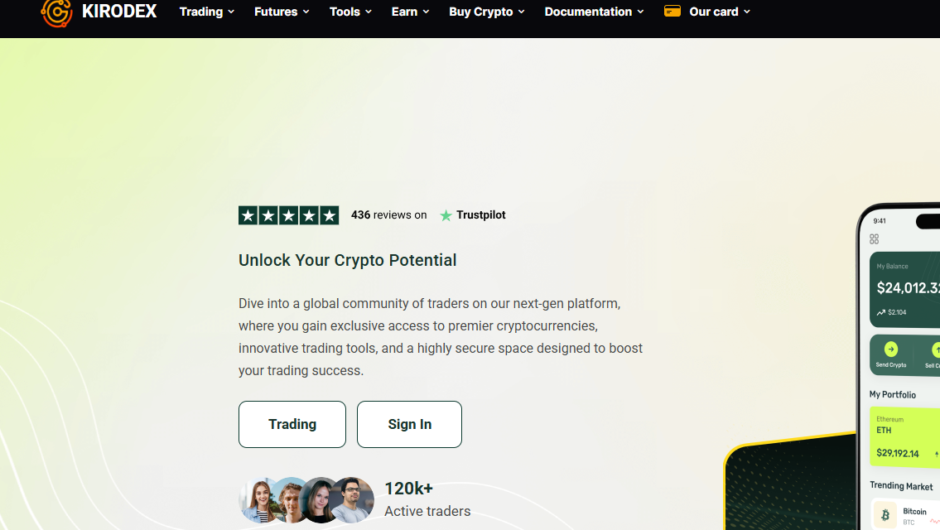Click the five-star rating badge
This screenshot has width=940, height=530.
click(288, 215)
